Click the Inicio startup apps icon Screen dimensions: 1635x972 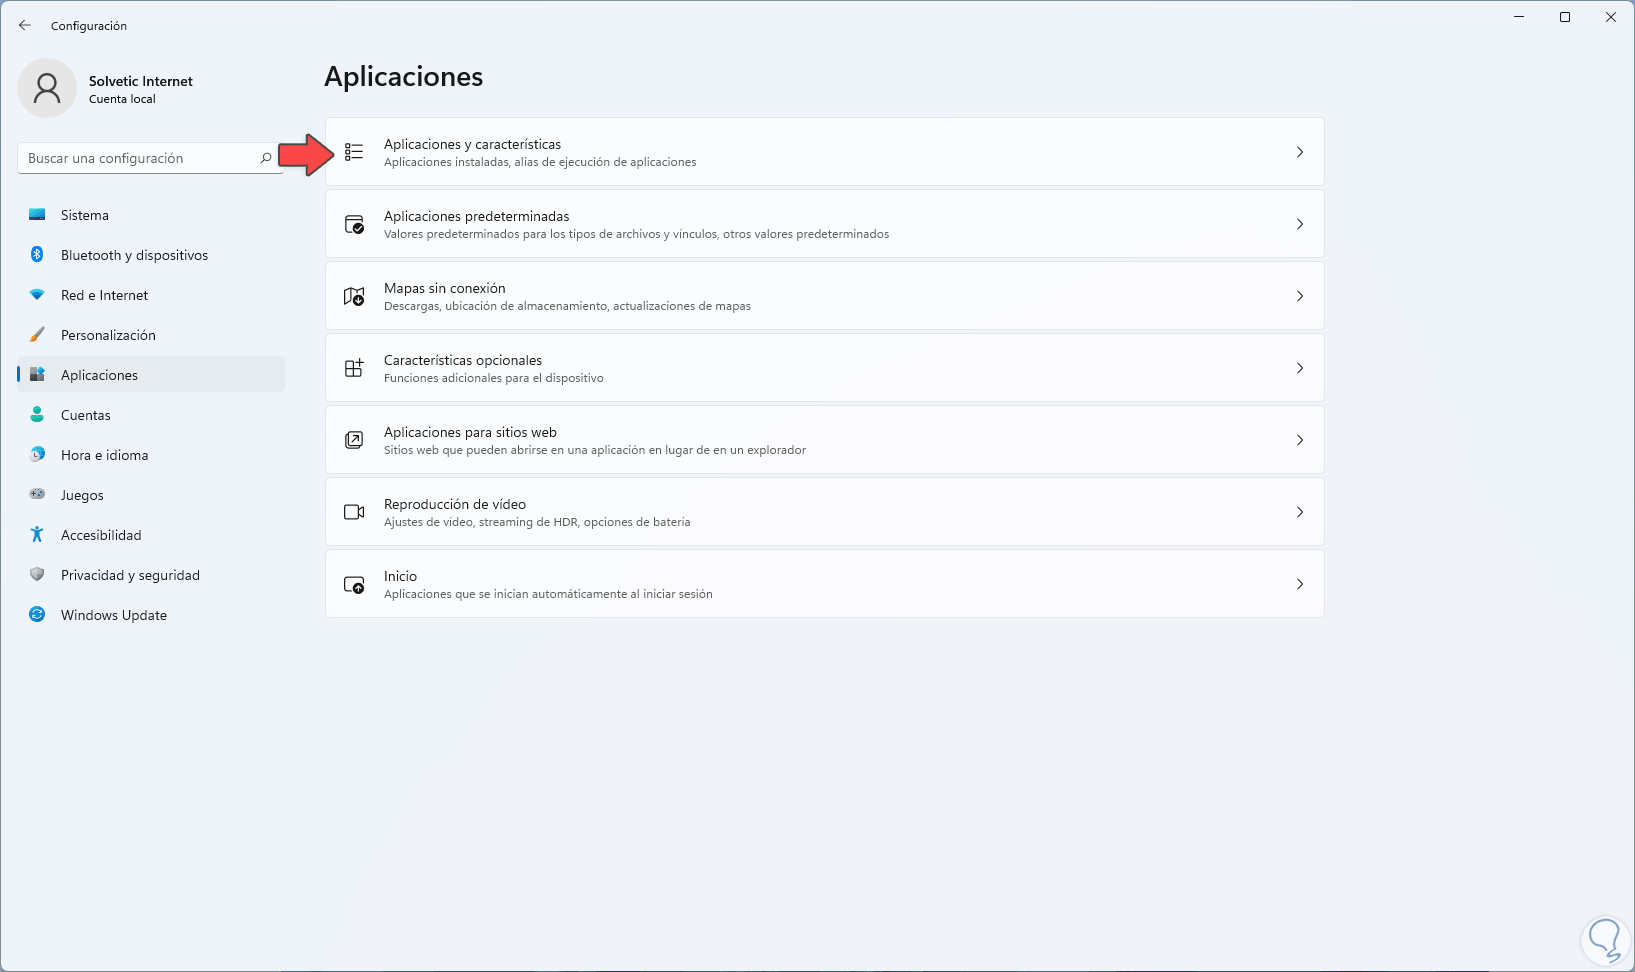[x=354, y=584]
